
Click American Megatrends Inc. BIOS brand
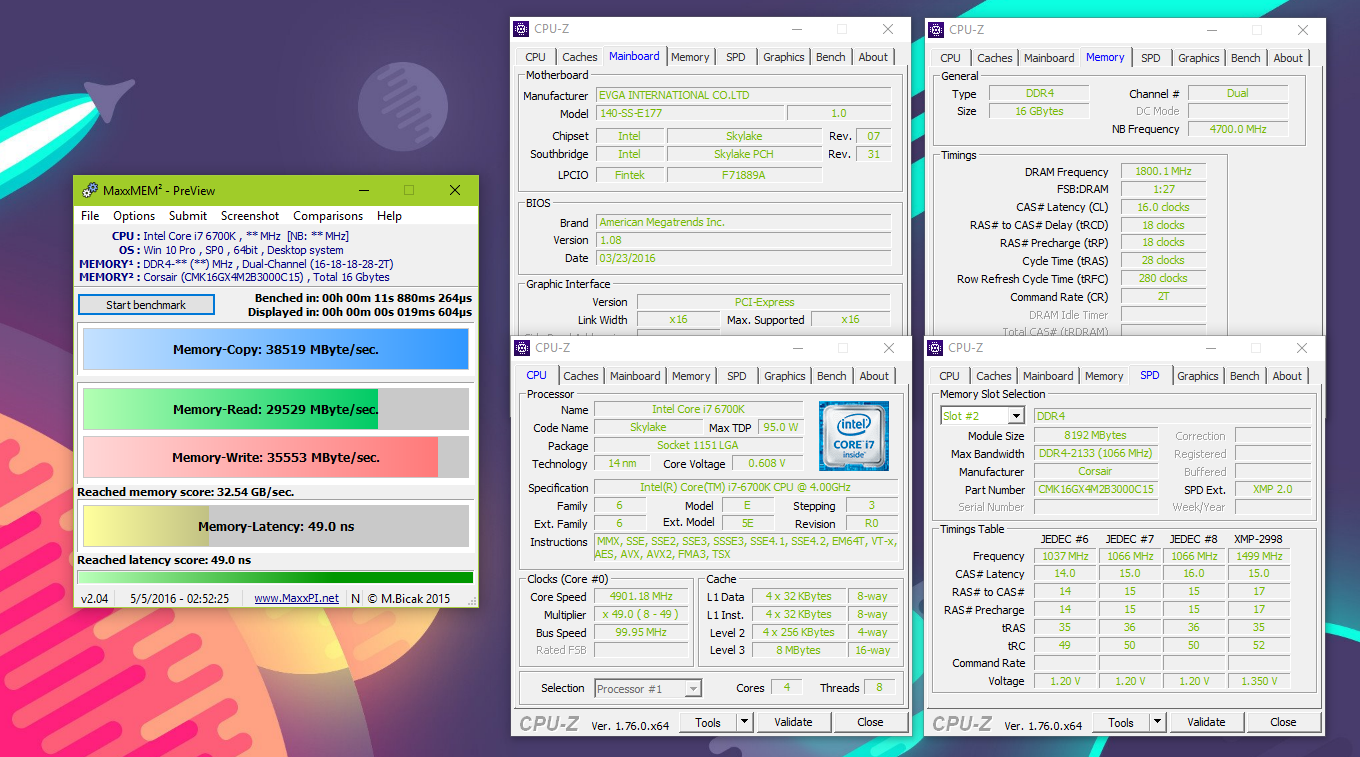tap(743, 222)
